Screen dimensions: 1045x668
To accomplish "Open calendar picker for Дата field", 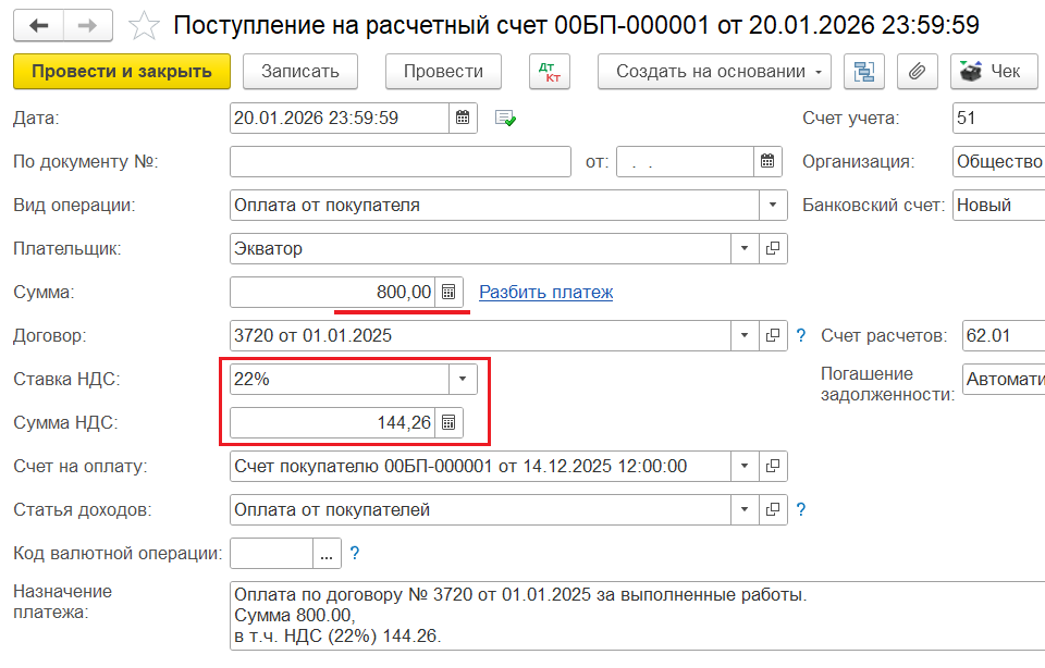I will click(462, 118).
